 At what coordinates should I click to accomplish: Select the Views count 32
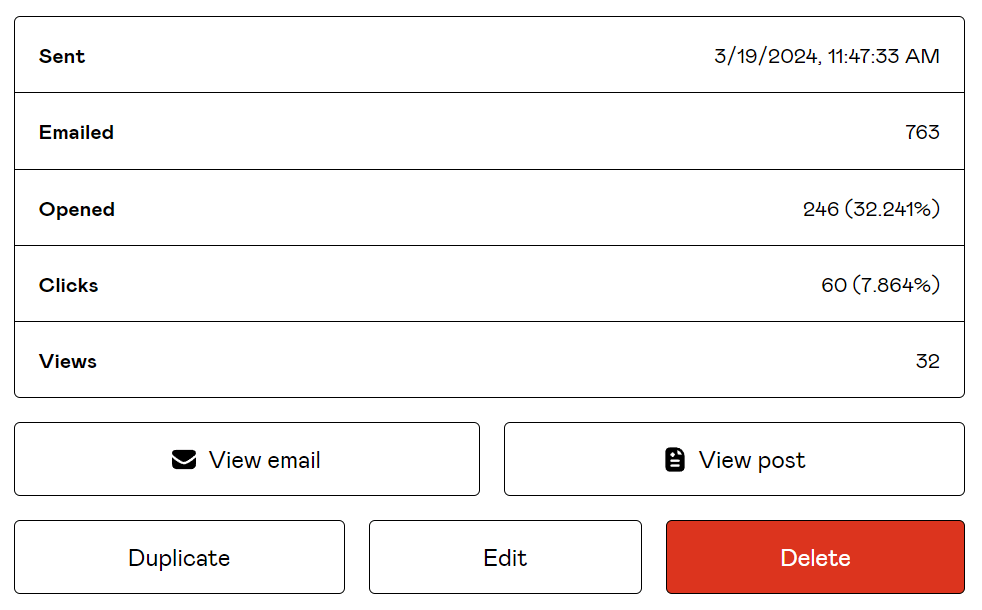[x=928, y=361]
